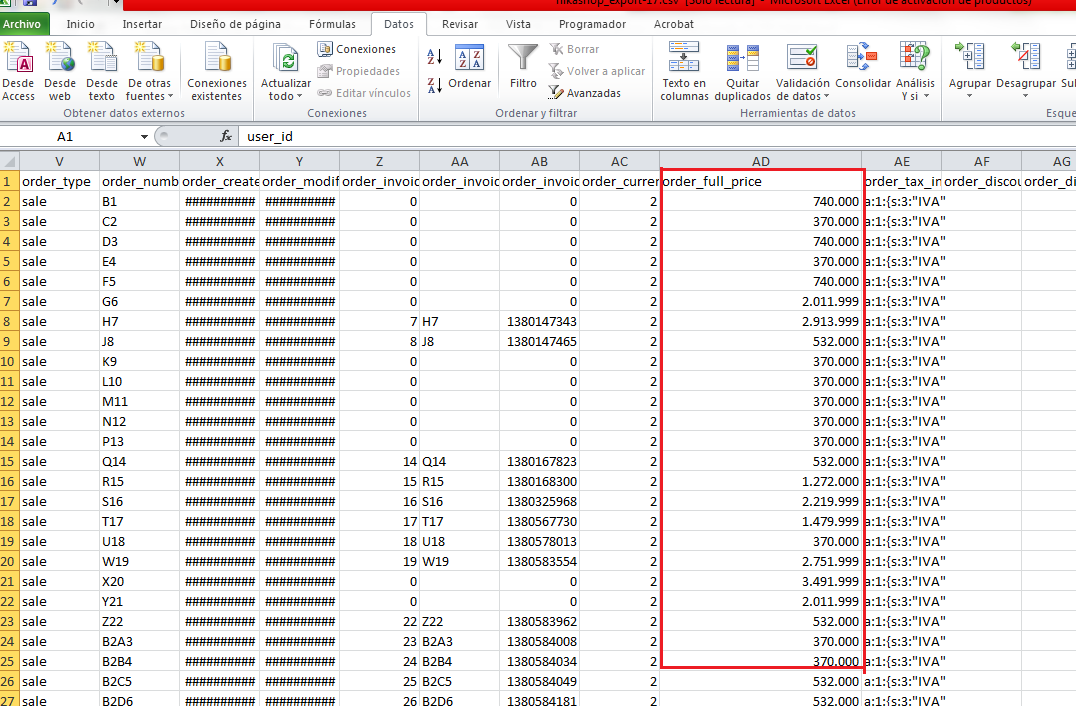Click cell with value 3.491.999

760,581
